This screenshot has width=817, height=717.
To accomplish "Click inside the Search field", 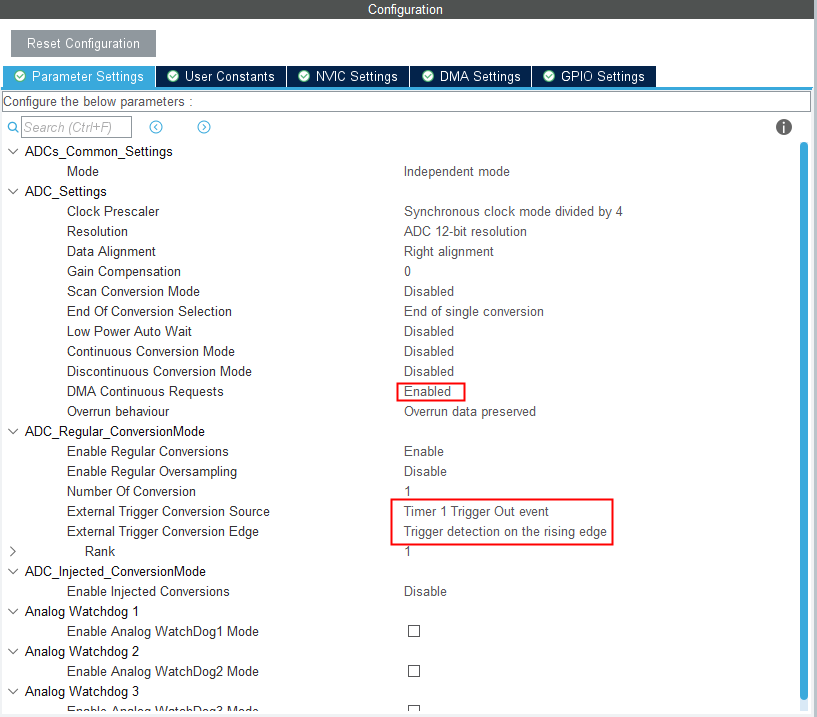I will pyautogui.click(x=75, y=127).
